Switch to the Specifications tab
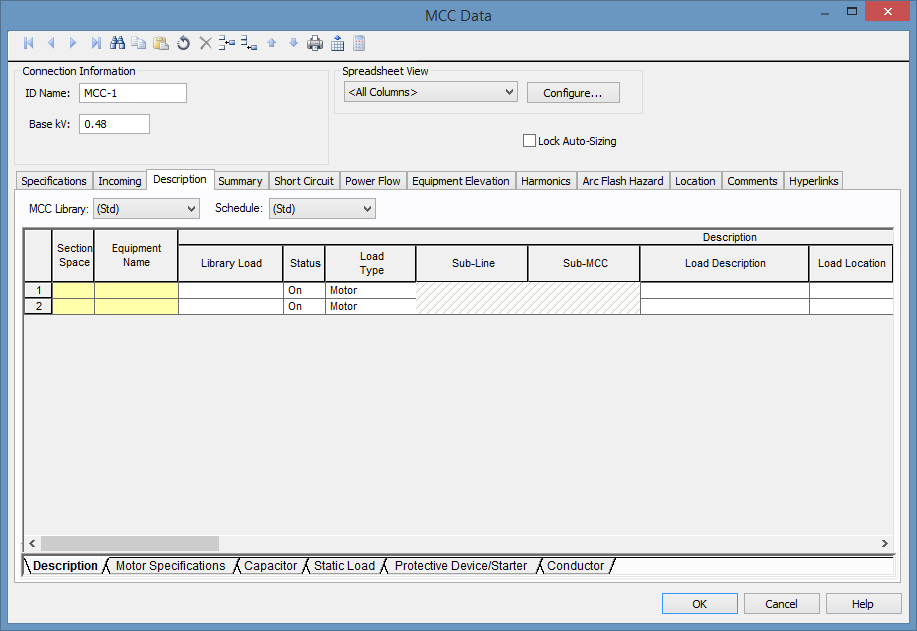Screen dimensions: 917x631 (x=54, y=181)
